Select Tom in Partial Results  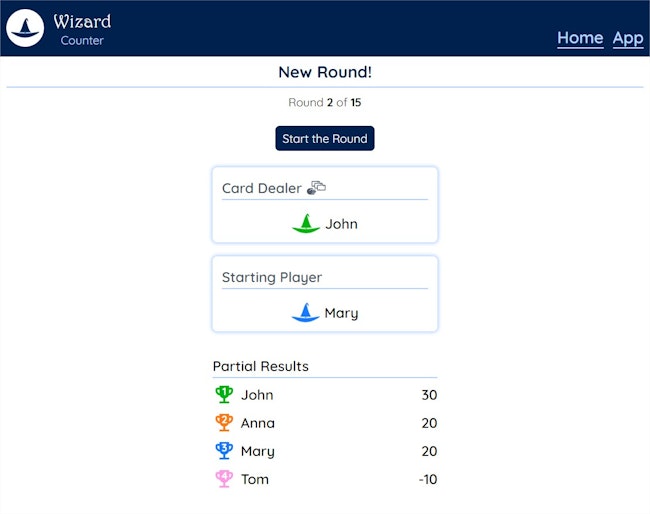255,479
